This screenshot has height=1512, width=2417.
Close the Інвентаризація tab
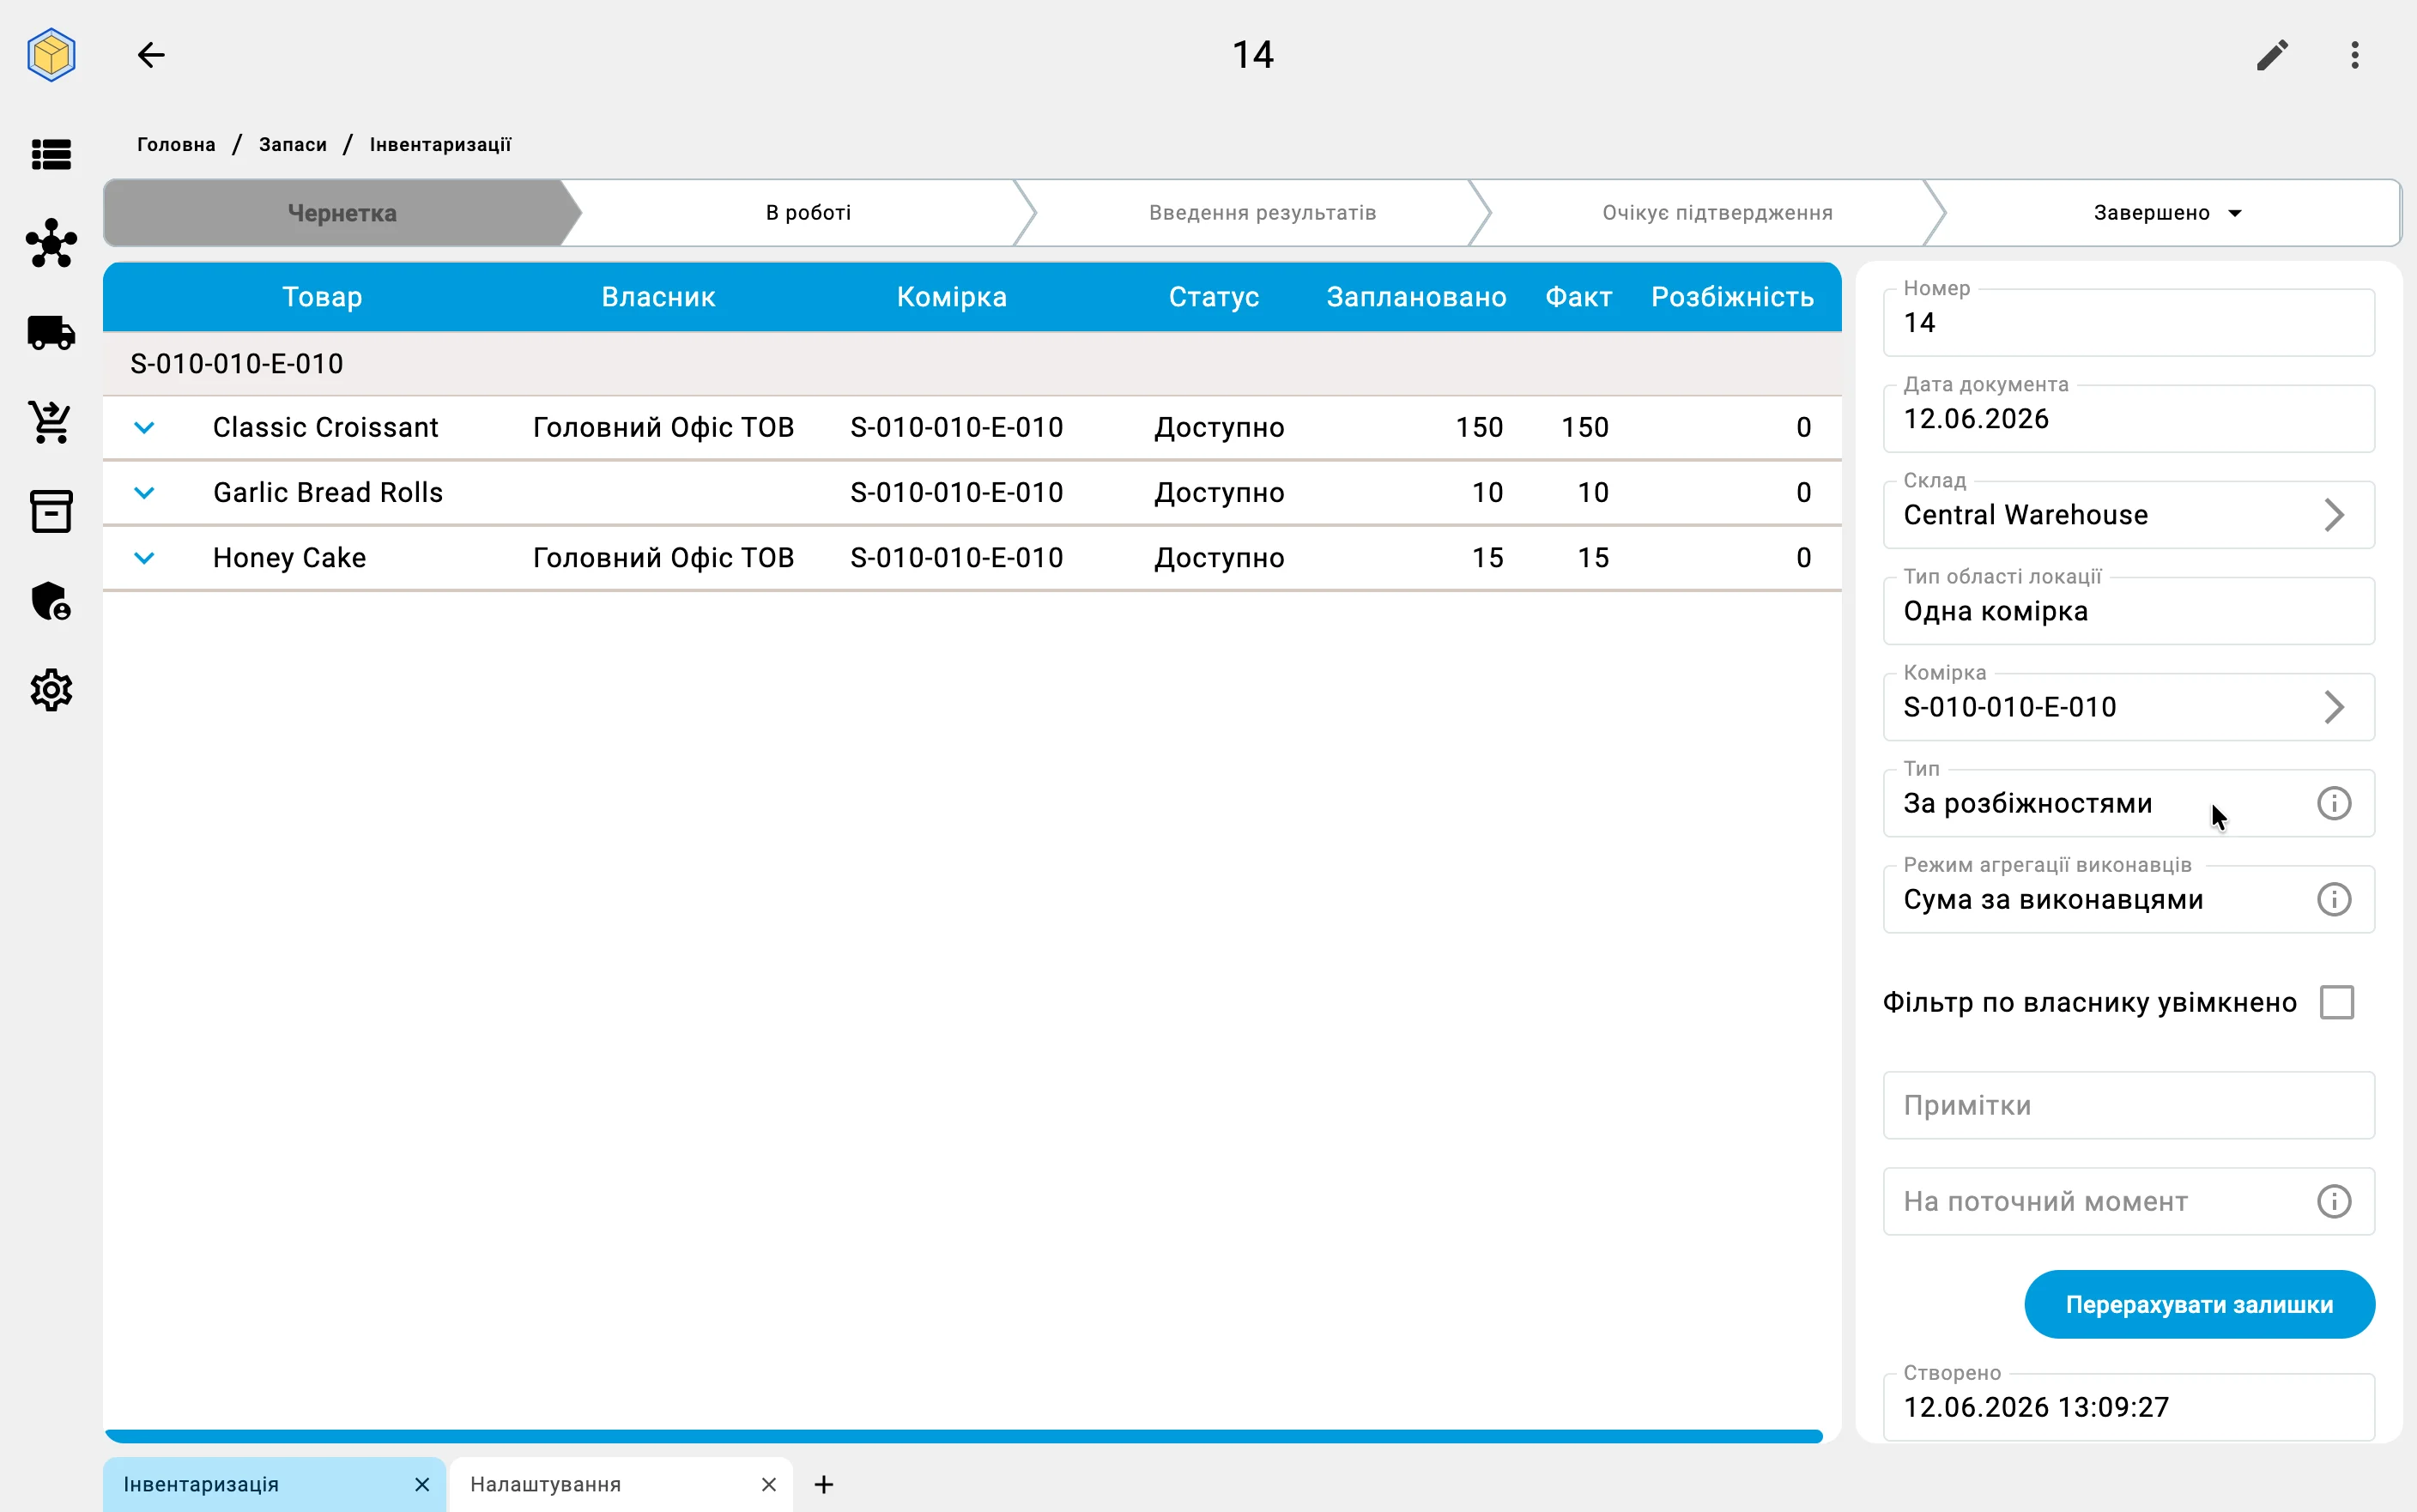point(422,1484)
